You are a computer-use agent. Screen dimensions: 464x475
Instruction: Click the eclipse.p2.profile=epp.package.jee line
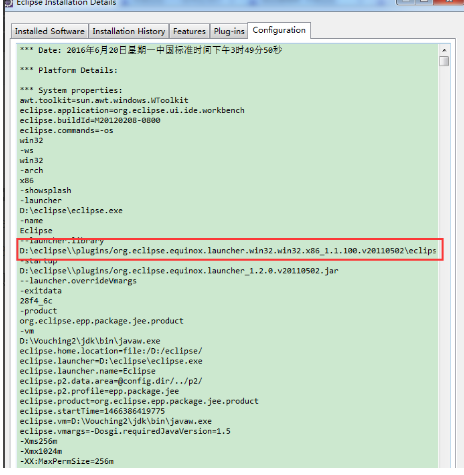click(x=99, y=391)
